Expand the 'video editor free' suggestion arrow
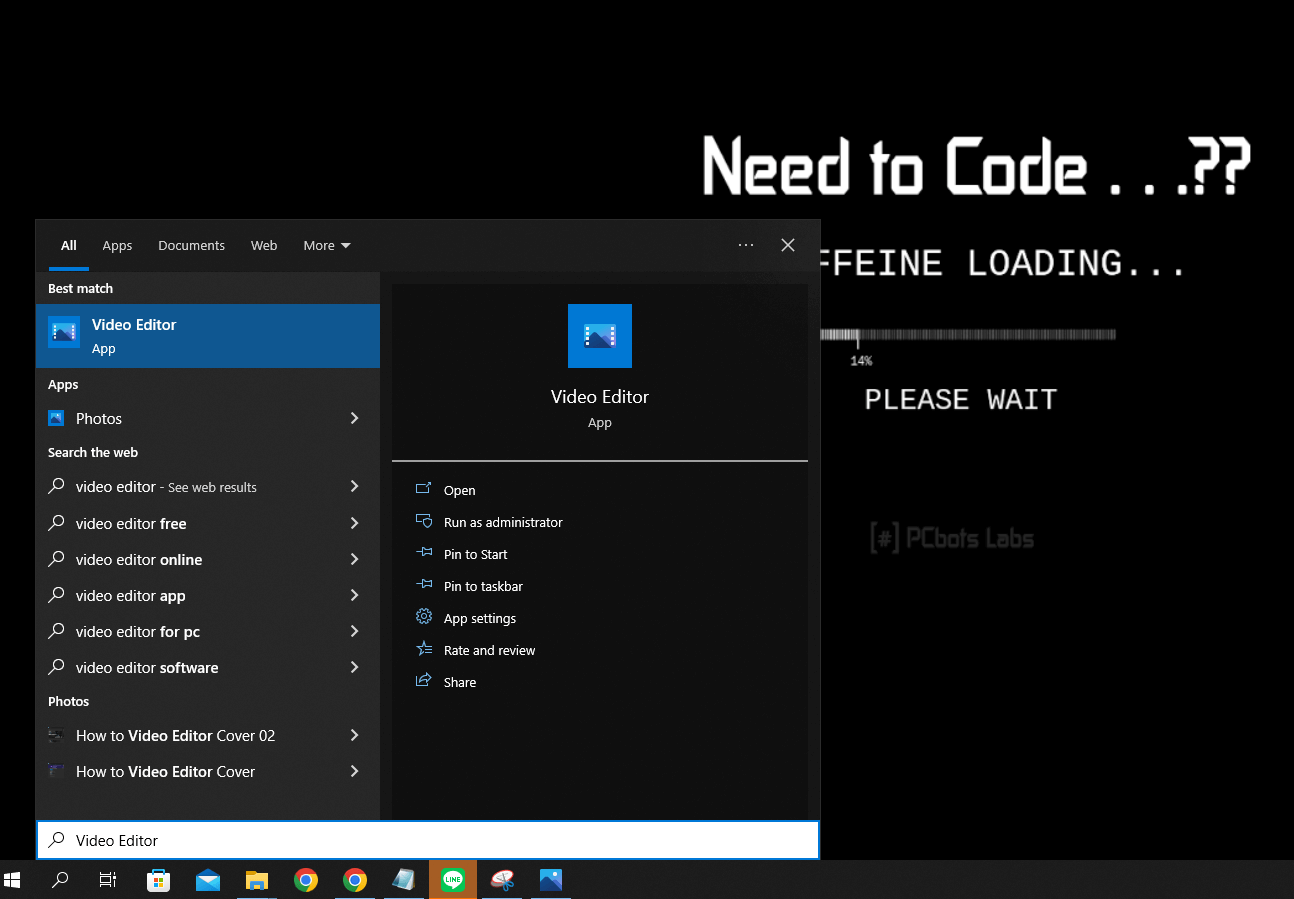The image size is (1294, 899). click(354, 524)
